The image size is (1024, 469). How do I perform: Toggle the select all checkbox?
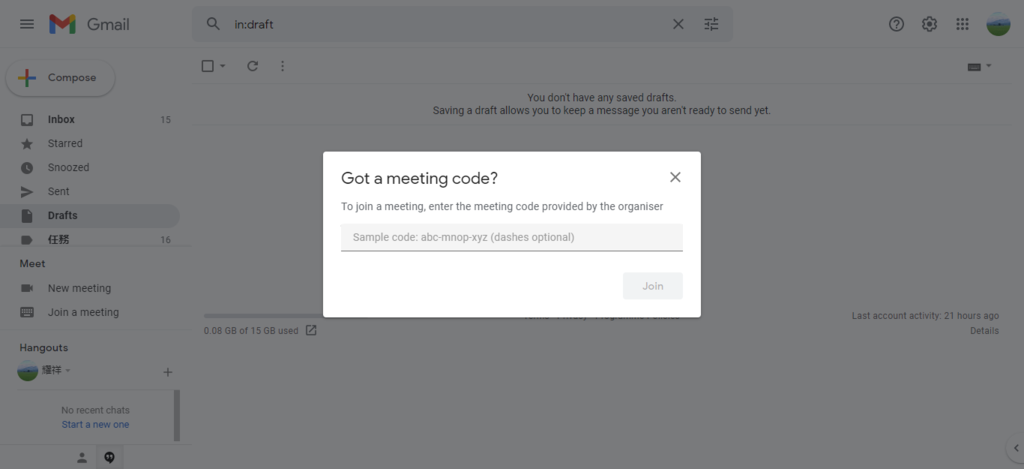pos(208,66)
